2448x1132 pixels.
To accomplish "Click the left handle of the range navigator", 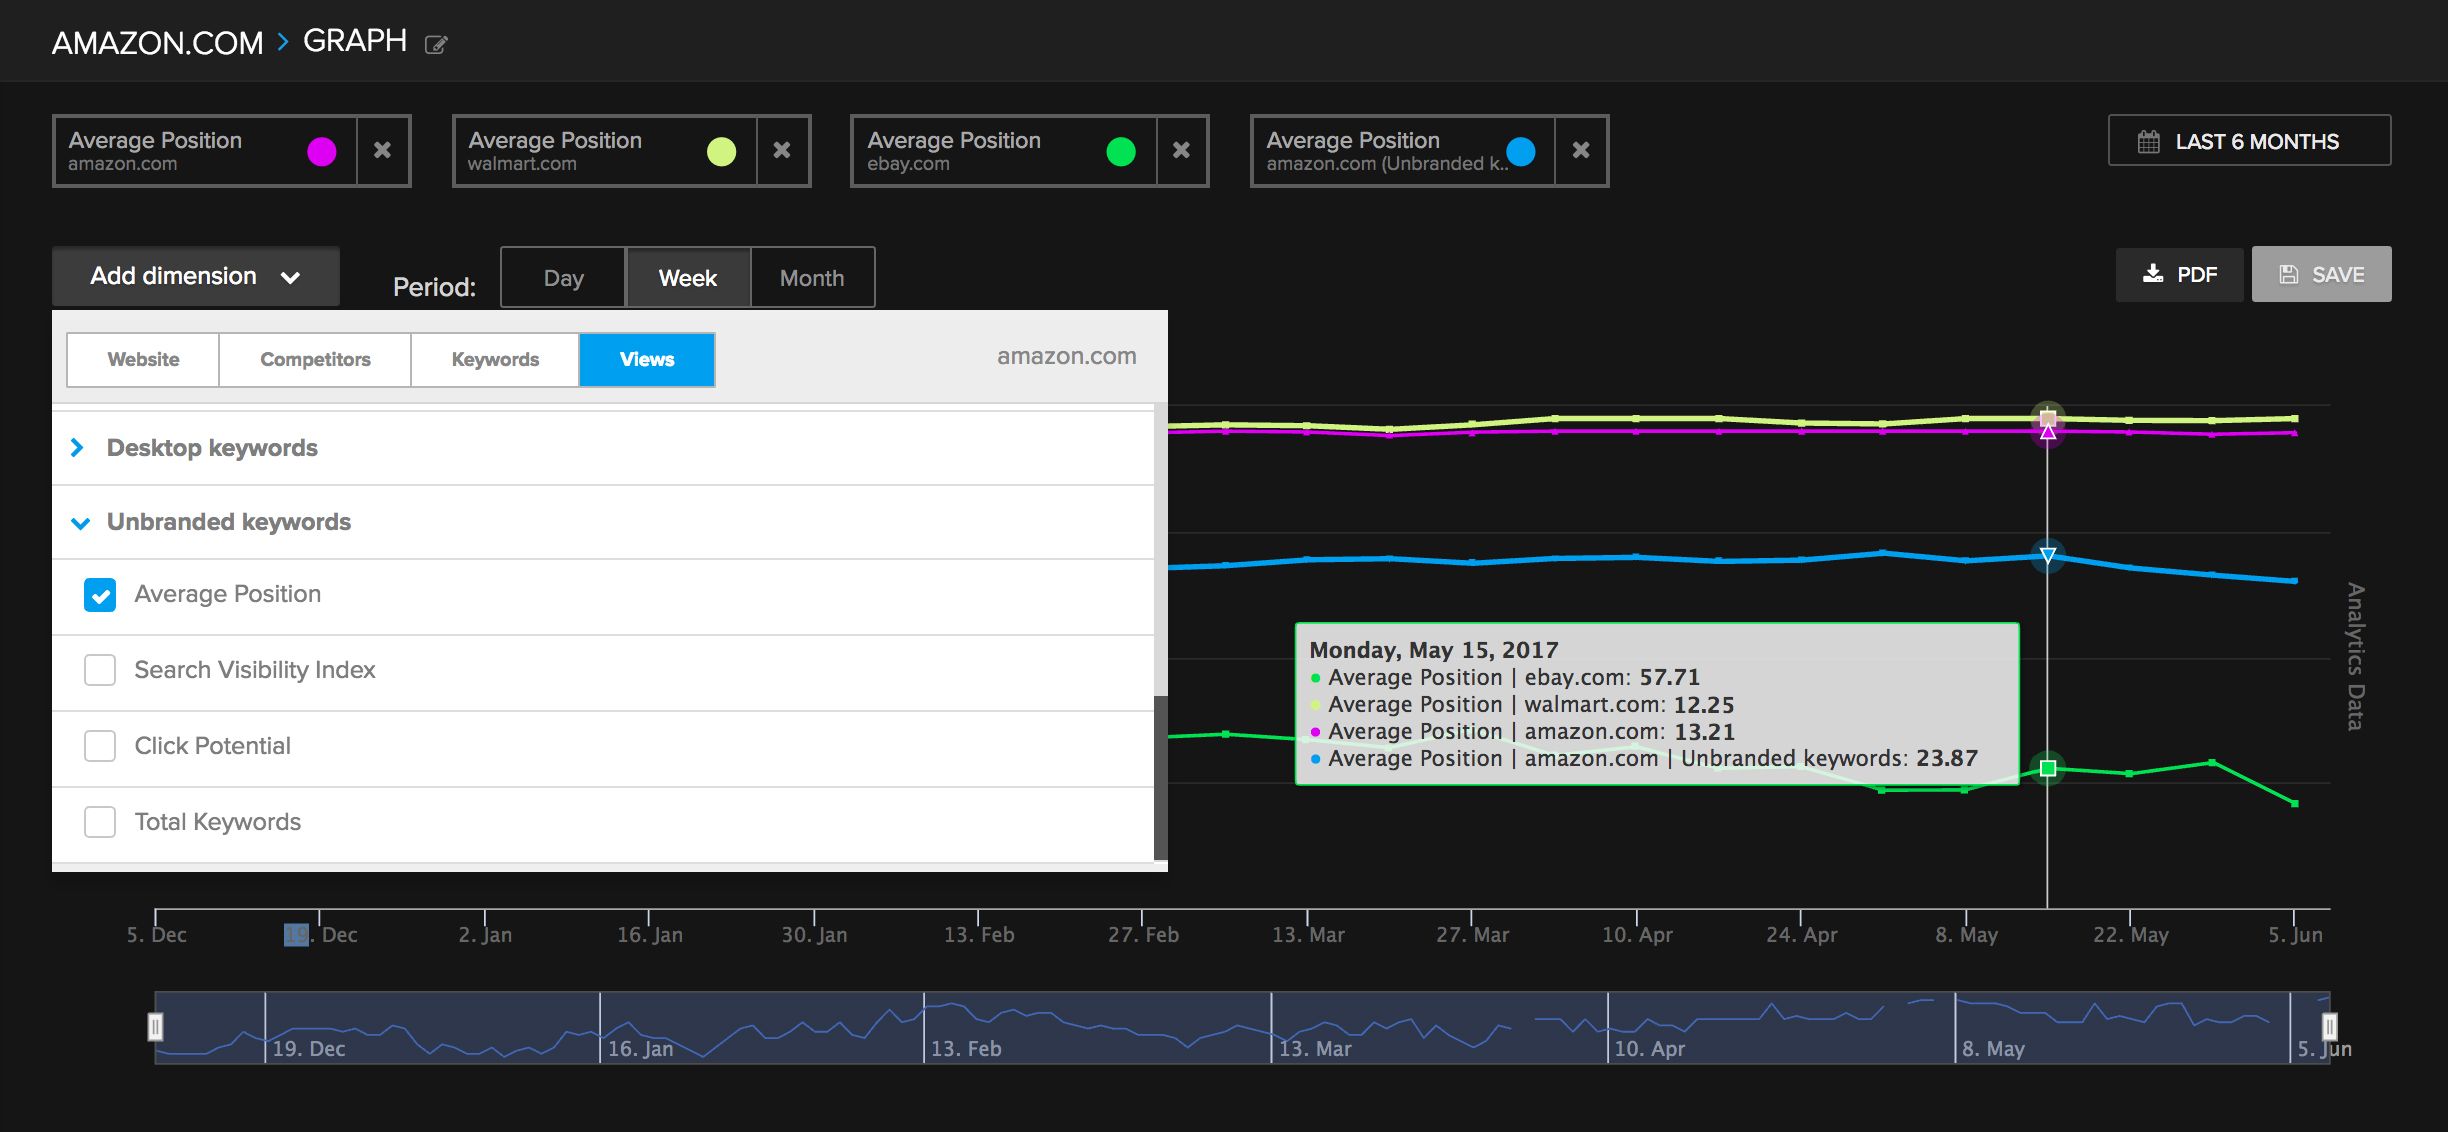I will (x=156, y=1027).
